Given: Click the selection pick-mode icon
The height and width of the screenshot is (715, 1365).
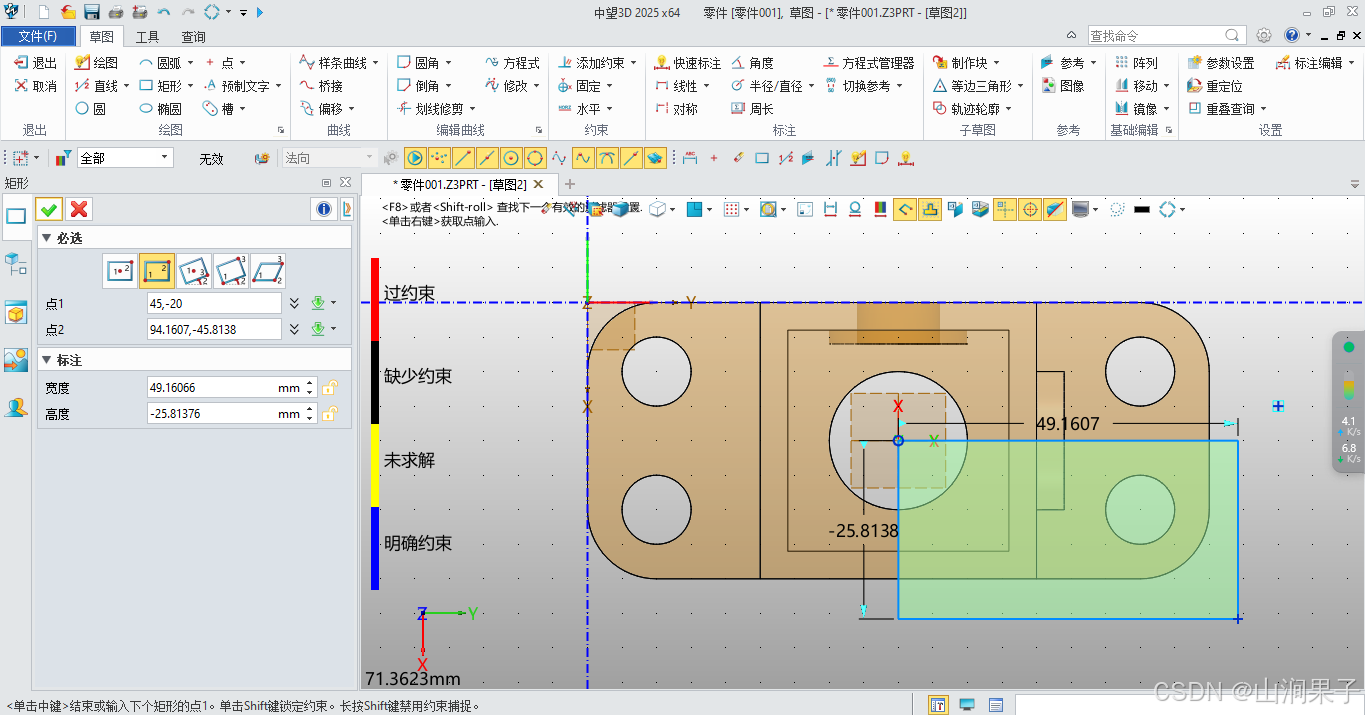Looking at the screenshot, I should click(20, 158).
